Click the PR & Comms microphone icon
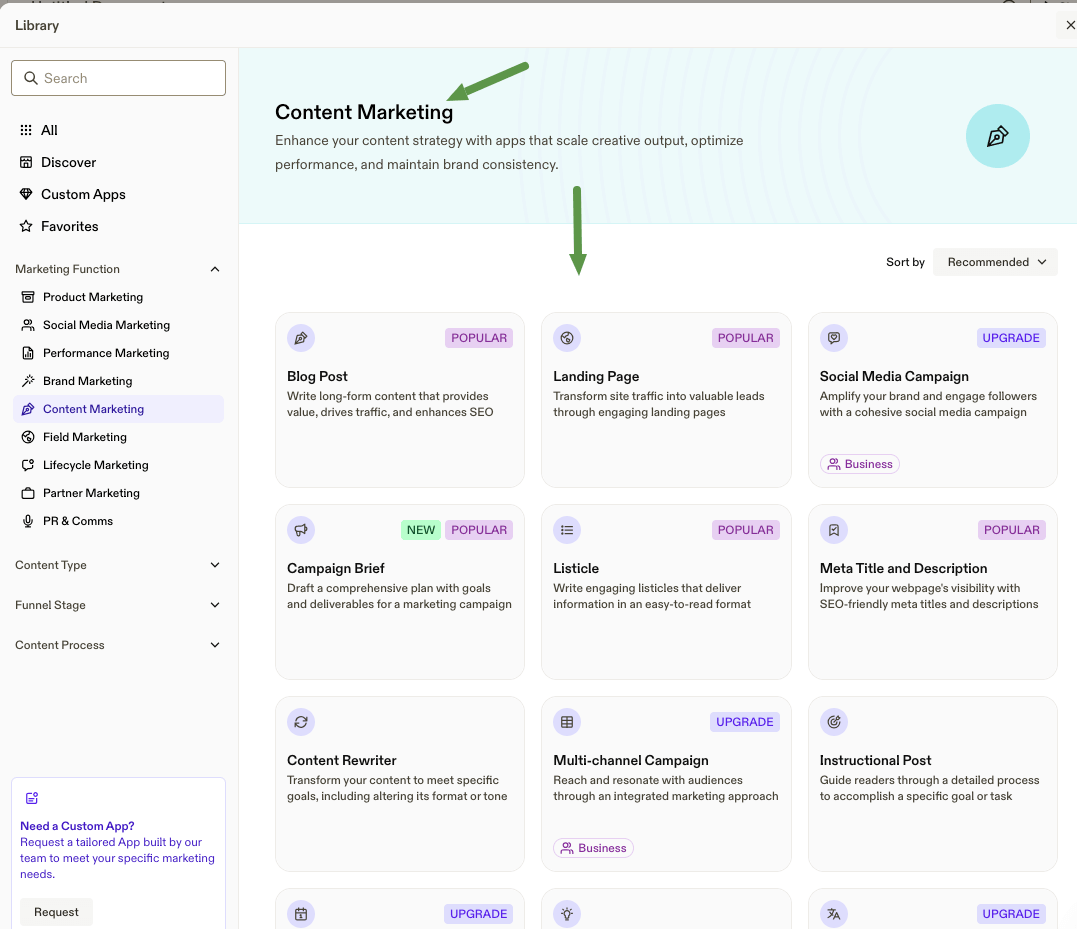 (28, 521)
